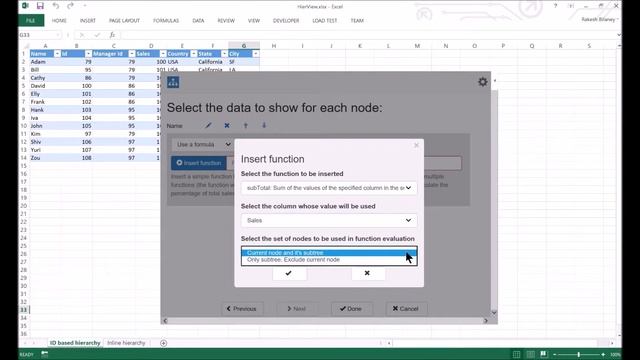
Task: Confirm Insert function with the checkmark button
Action: [289, 273]
